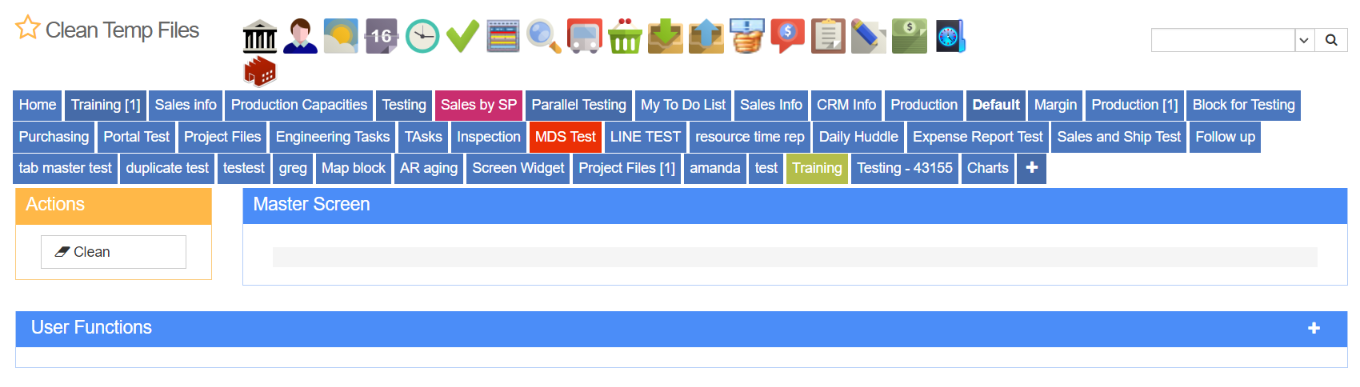The height and width of the screenshot is (387, 1360).
Task: Click the green checkmark icon
Action: coord(463,37)
